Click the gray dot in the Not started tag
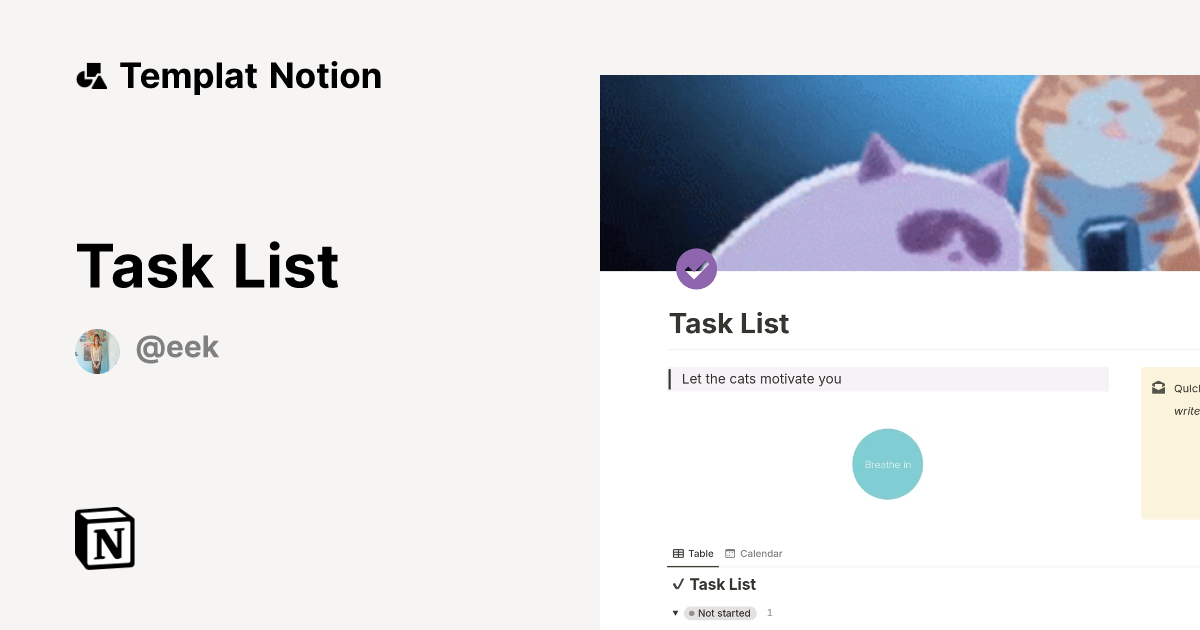This screenshot has height=630, width=1200. (x=691, y=613)
